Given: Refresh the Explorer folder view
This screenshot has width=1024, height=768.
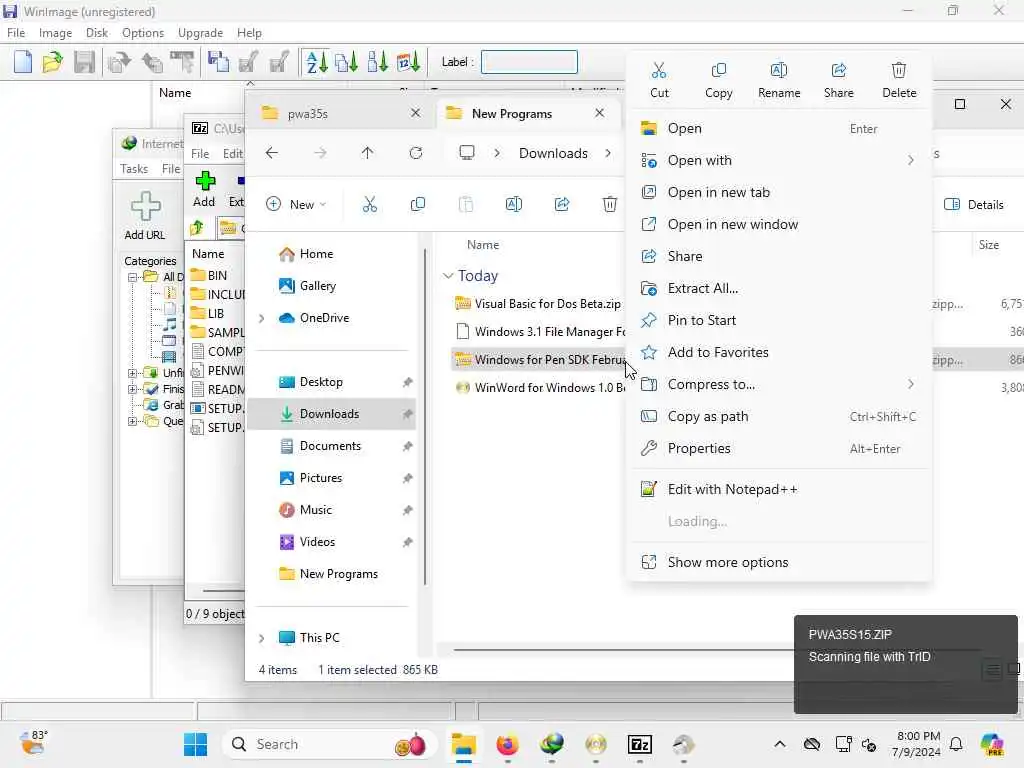Looking at the screenshot, I should click(x=415, y=153).
